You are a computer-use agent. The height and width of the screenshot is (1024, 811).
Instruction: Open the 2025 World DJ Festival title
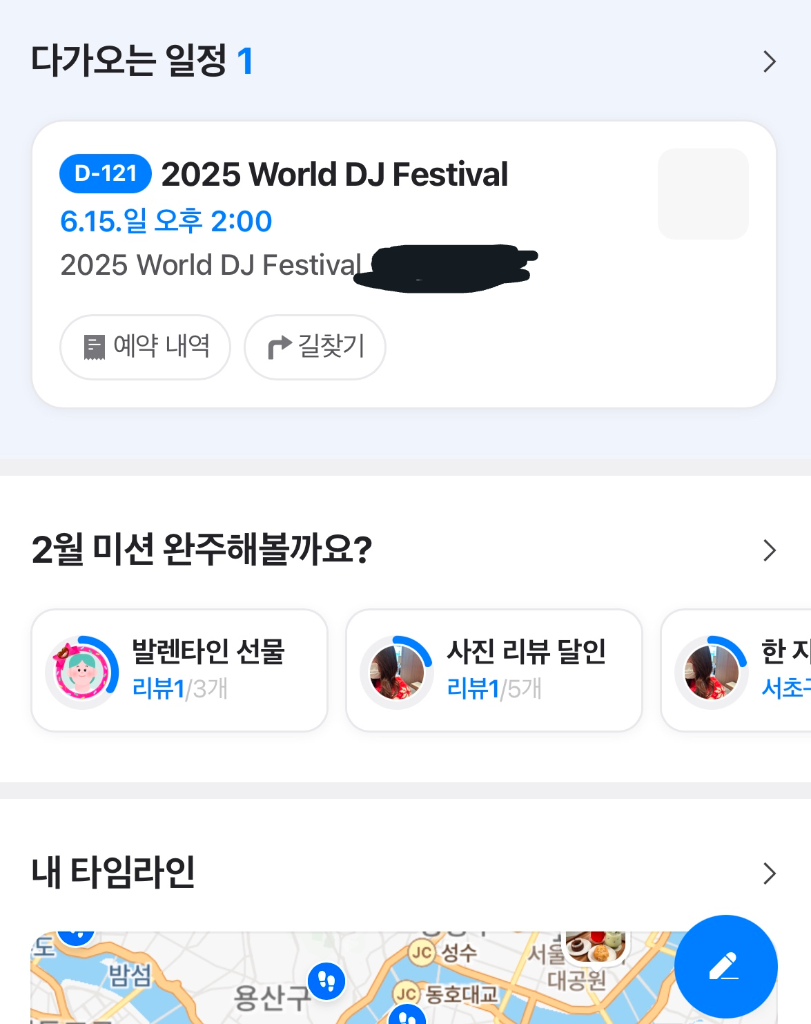click(334, 175)
